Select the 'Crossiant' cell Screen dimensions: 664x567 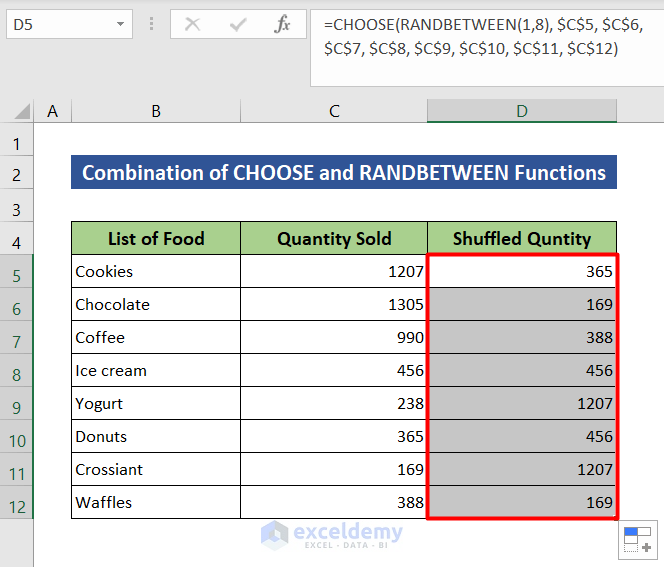click(x=156, y=470)
